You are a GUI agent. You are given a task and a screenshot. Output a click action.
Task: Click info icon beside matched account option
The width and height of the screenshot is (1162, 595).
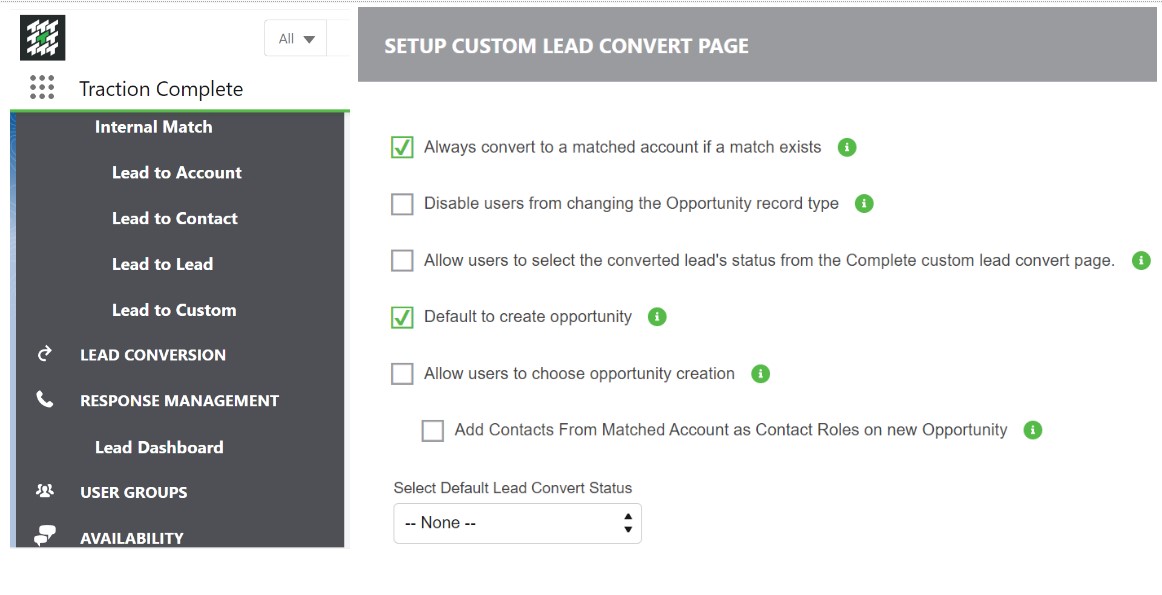[847, 147]
